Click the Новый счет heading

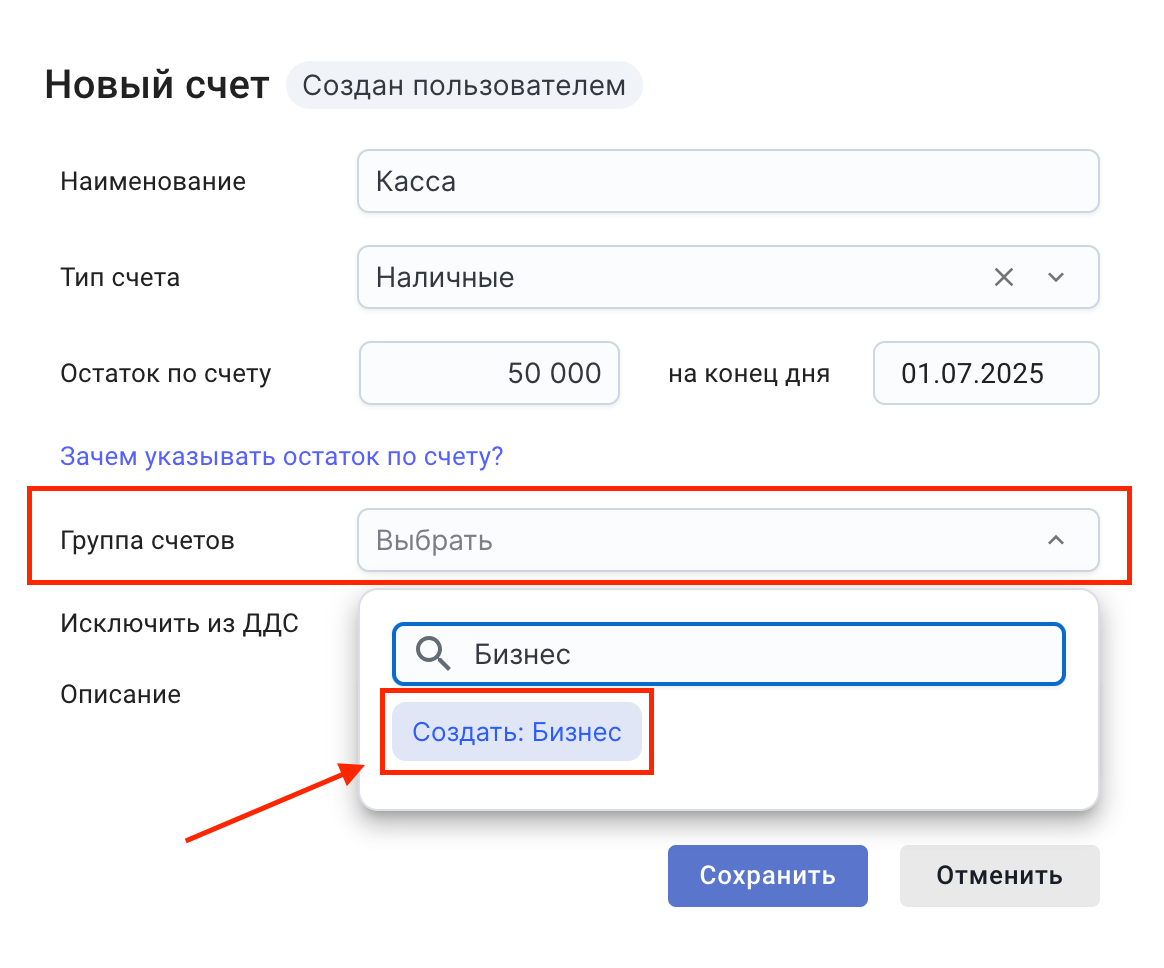157,86
